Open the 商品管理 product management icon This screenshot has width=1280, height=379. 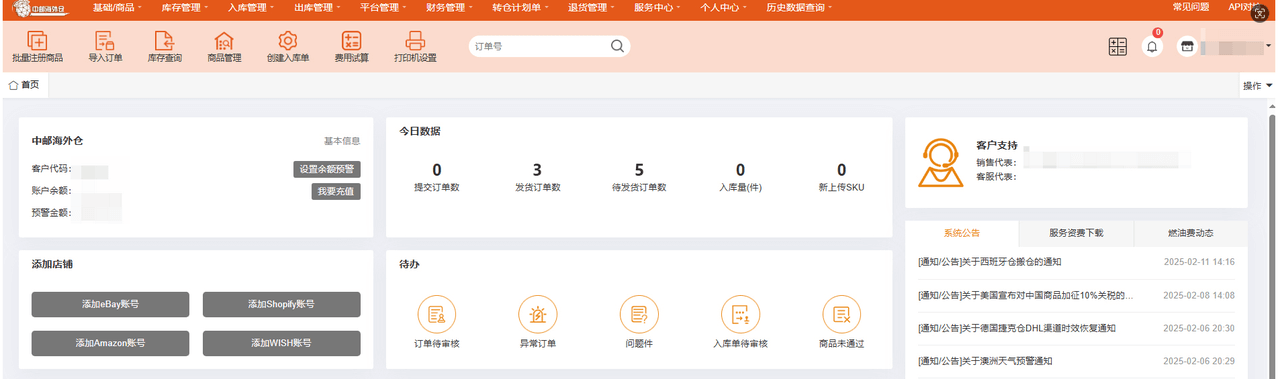224,41
